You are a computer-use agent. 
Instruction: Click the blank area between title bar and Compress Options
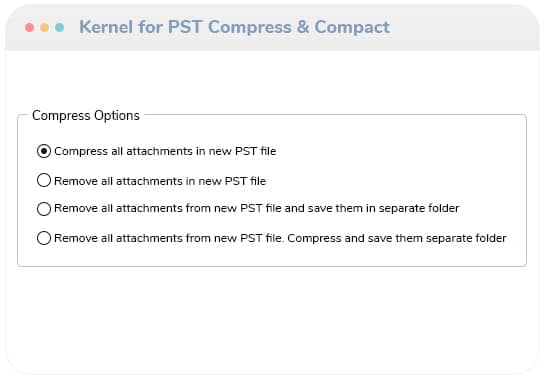point(272,79)
